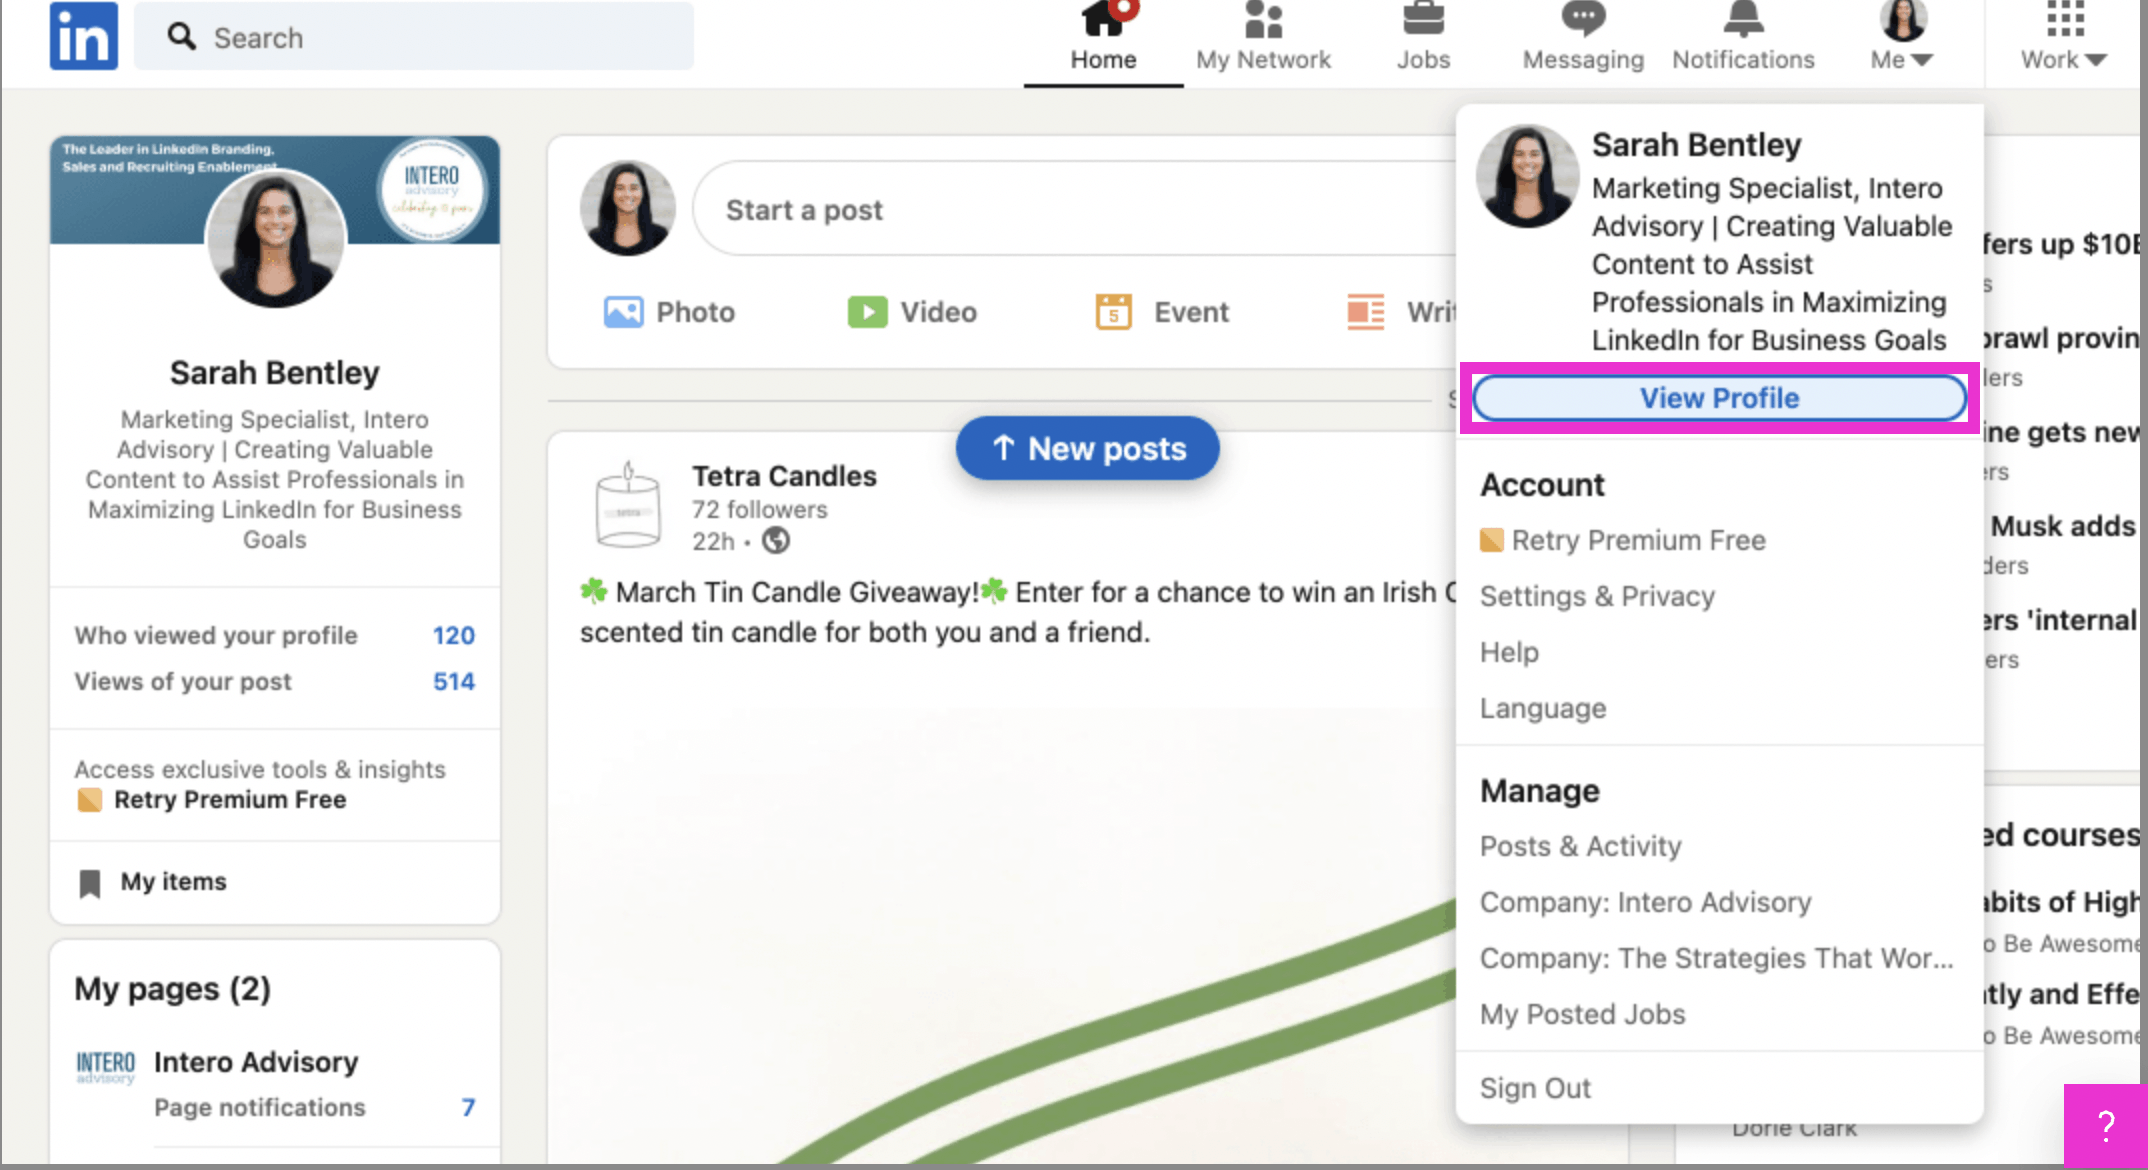Open Settings & Privacy
The image size is (2148, 1170).
pyautogui.click(x=1597, y=596)
